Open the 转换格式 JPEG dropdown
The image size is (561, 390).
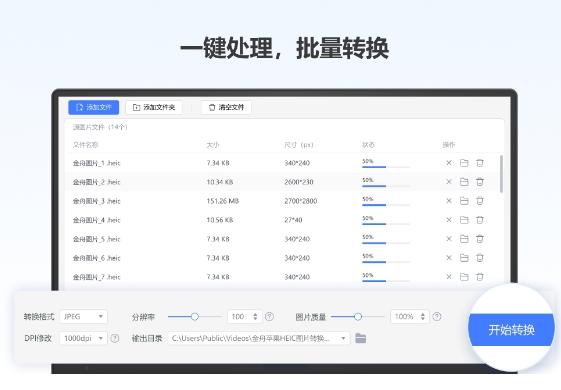tap(83, 316)
